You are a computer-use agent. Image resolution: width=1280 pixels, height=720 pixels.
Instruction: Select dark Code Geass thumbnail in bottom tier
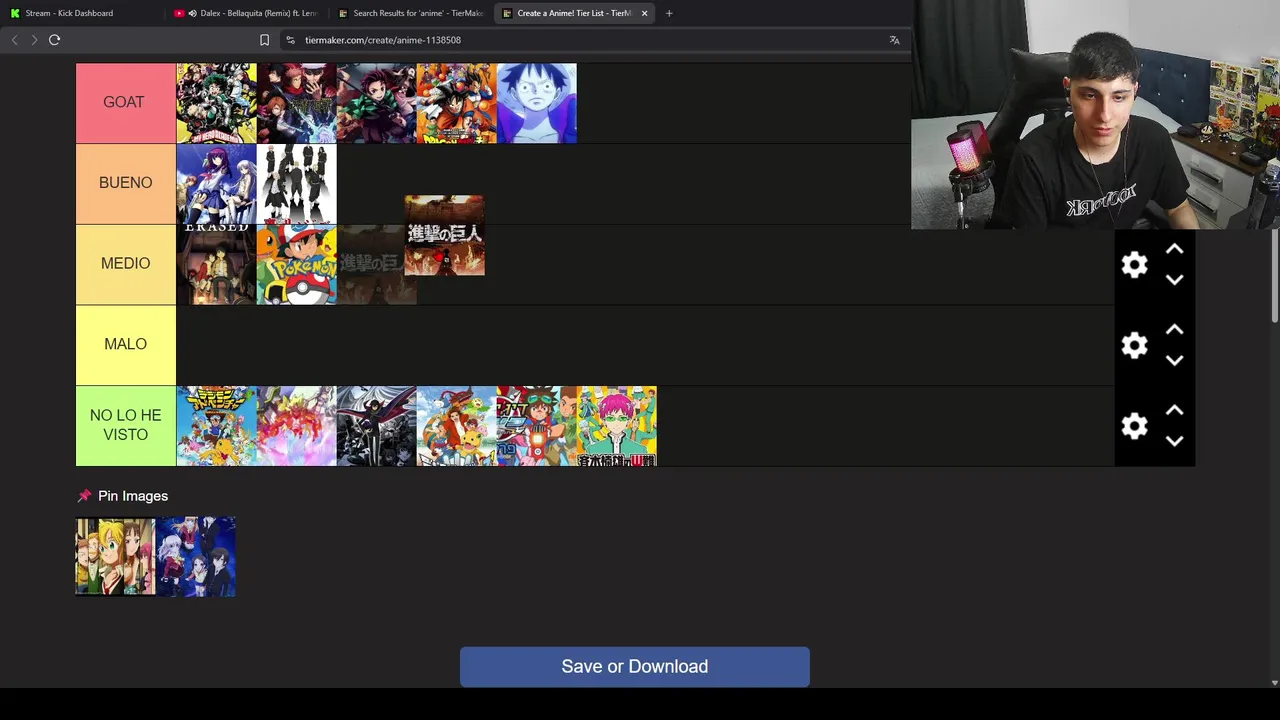377,426
